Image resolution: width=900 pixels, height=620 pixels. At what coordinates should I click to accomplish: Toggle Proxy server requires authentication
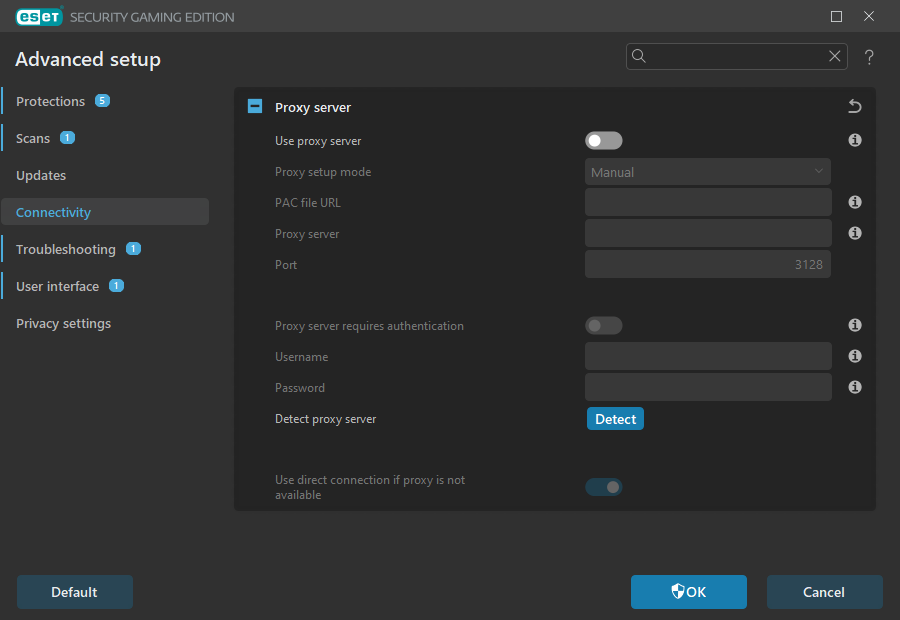[x=604, y=326]
